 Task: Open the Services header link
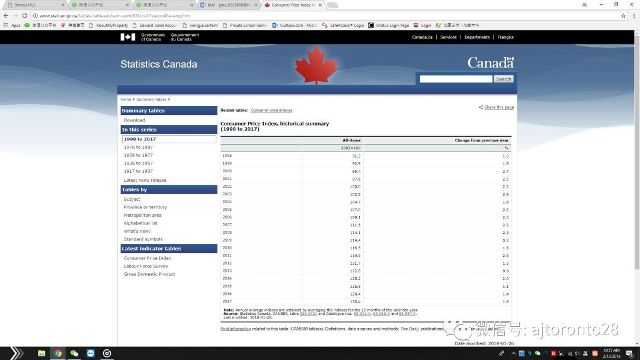click(x=448, y=37)
